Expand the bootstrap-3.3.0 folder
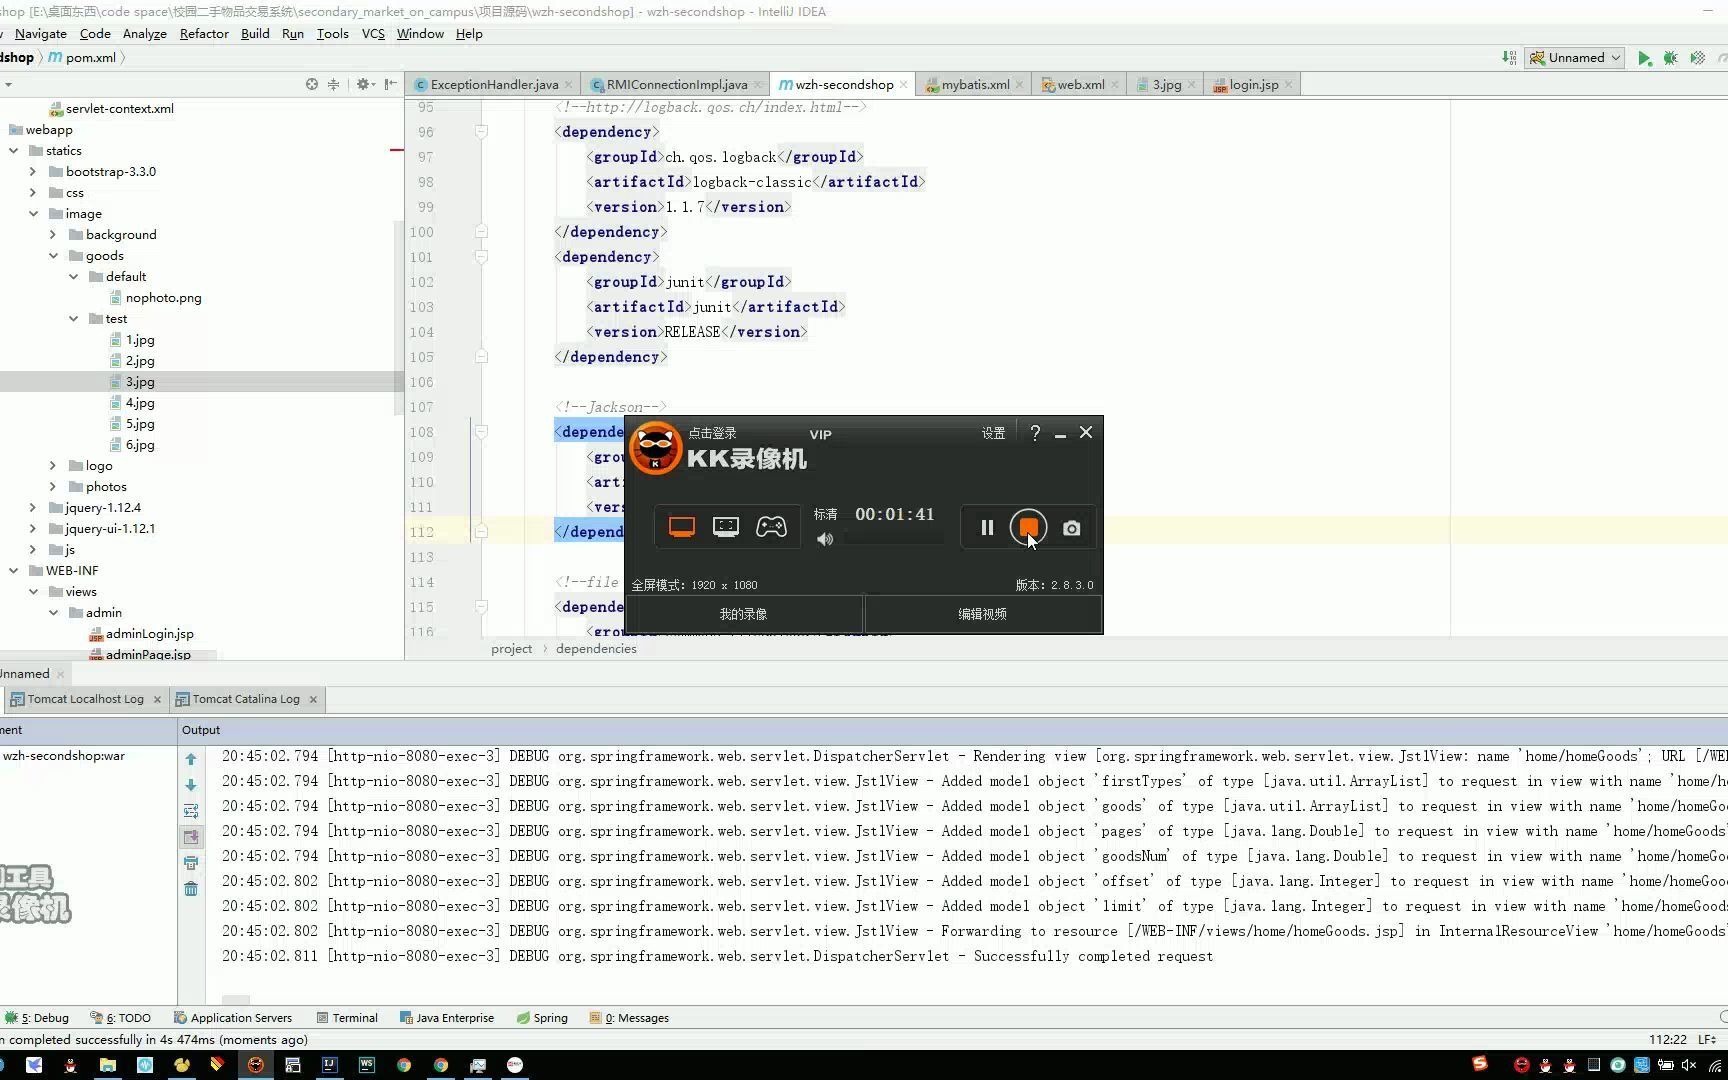The image size is (1728, 1080). [33, 172]
